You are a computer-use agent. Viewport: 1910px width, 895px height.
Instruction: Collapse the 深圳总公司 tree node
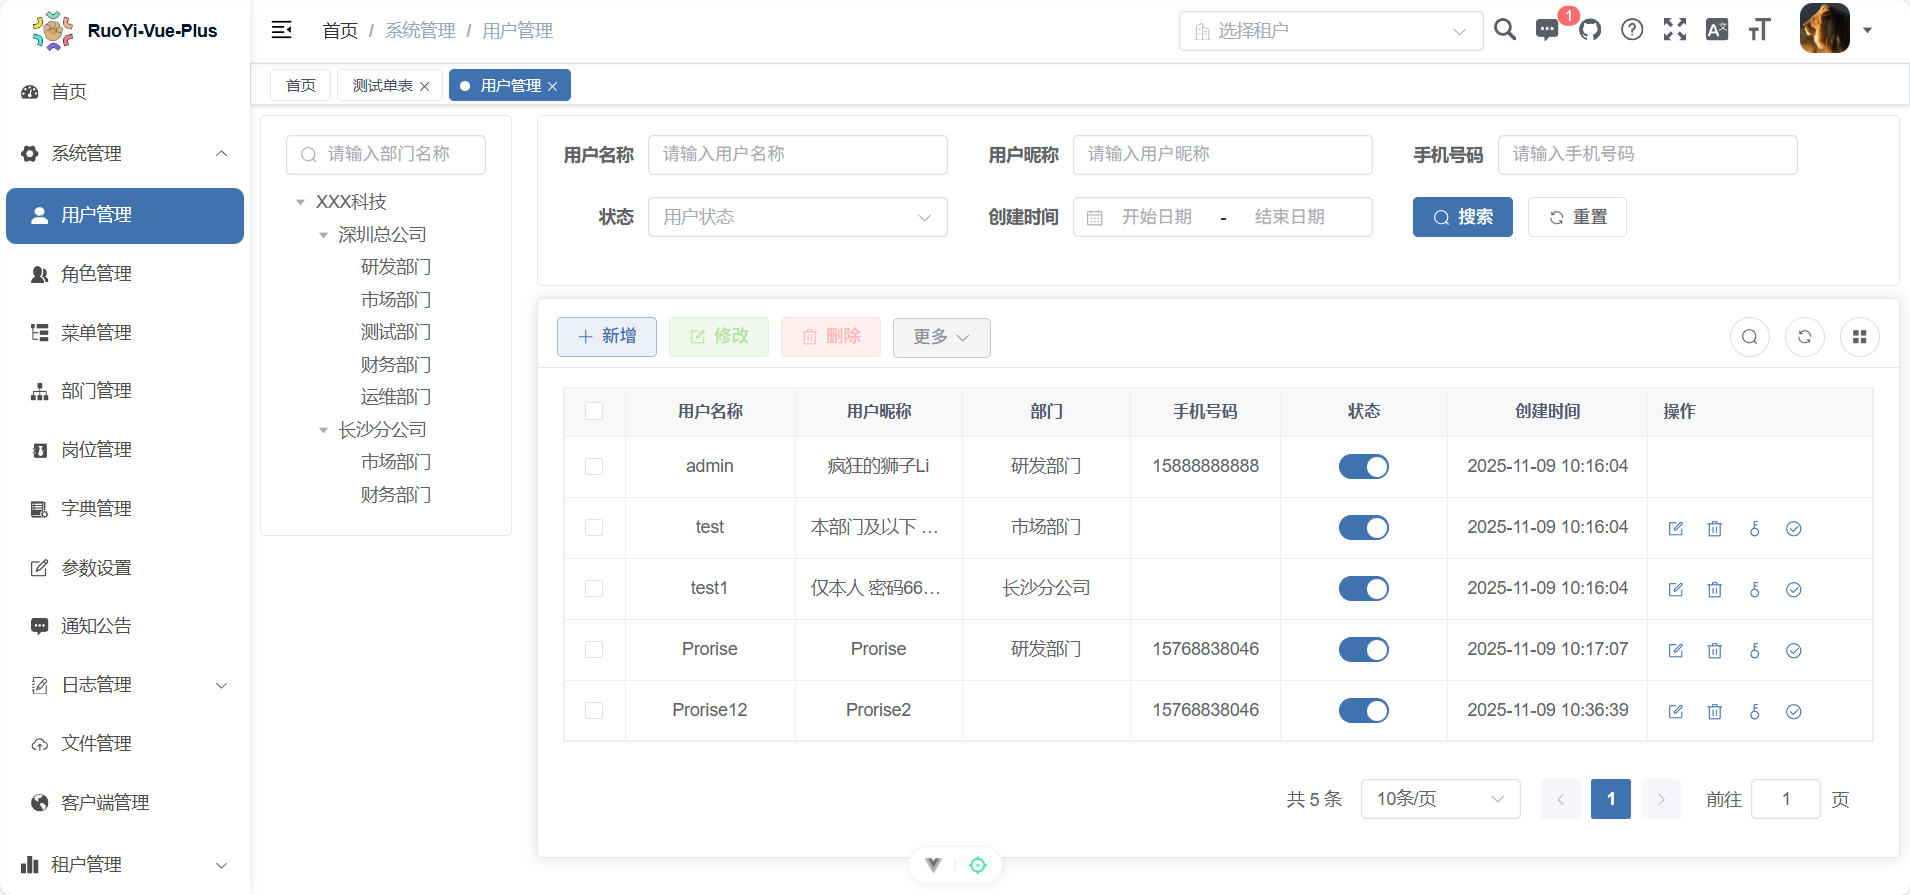pos(323,235)
